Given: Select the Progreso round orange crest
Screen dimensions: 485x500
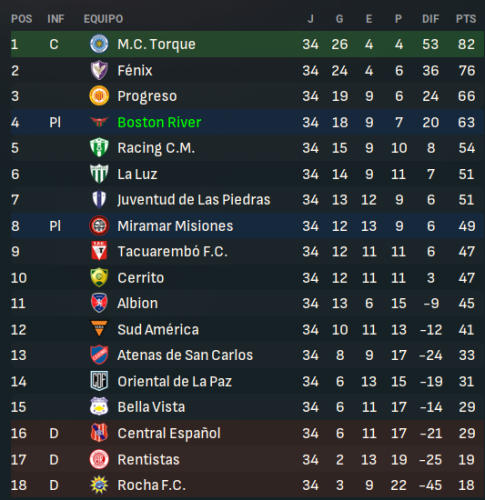Looking at the screenshot, I should (x=99, y=96).
